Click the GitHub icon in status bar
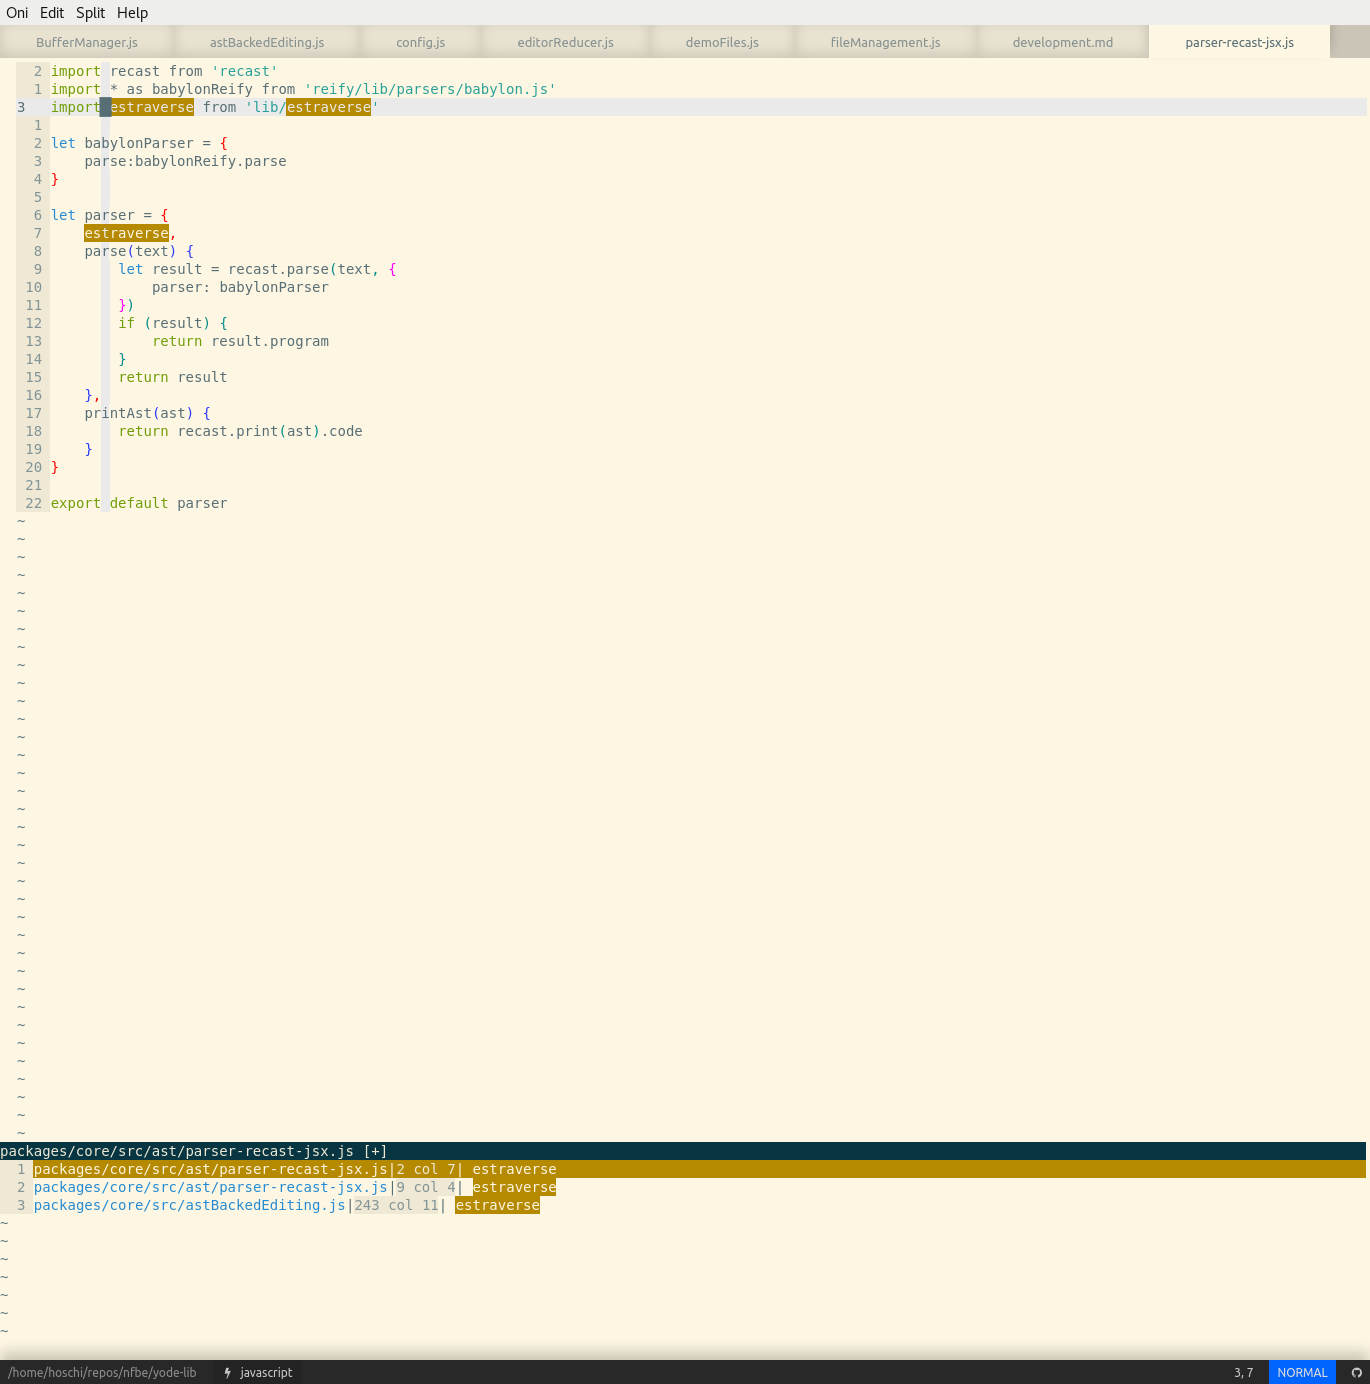The height and width of the screenshot is (1384, 1370). pyautogui.click(x=1357, y=1373)
